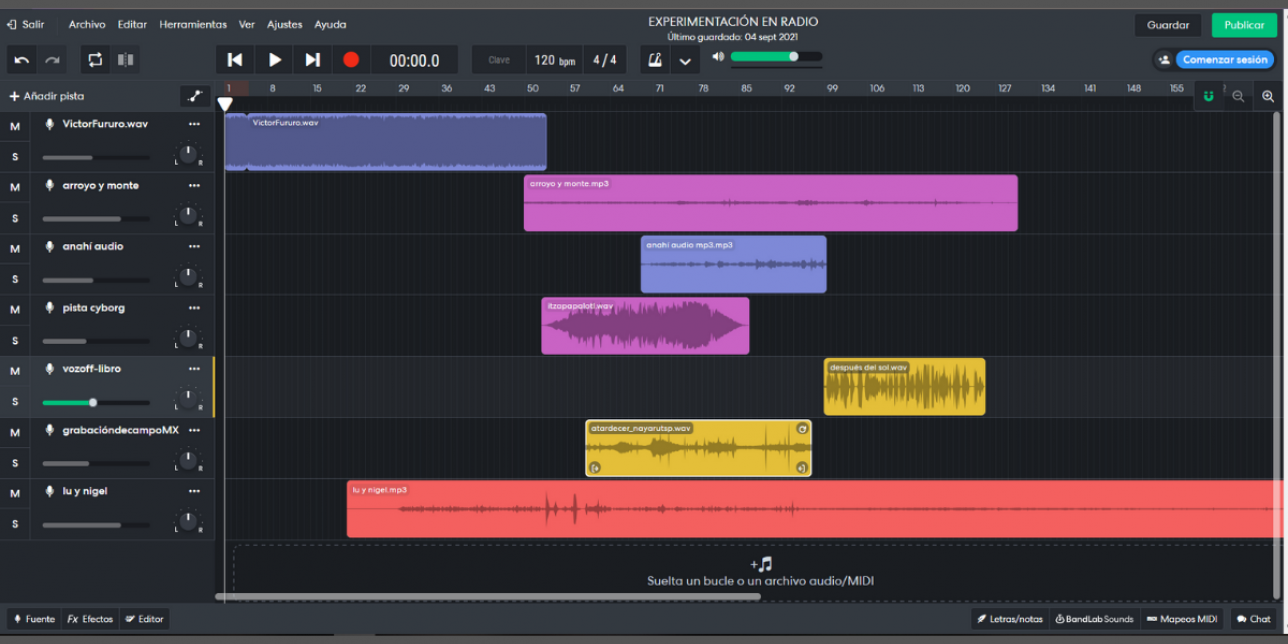Start recording with the red record button
This screenshot has width=1288, height=644.
click(351, 60)
